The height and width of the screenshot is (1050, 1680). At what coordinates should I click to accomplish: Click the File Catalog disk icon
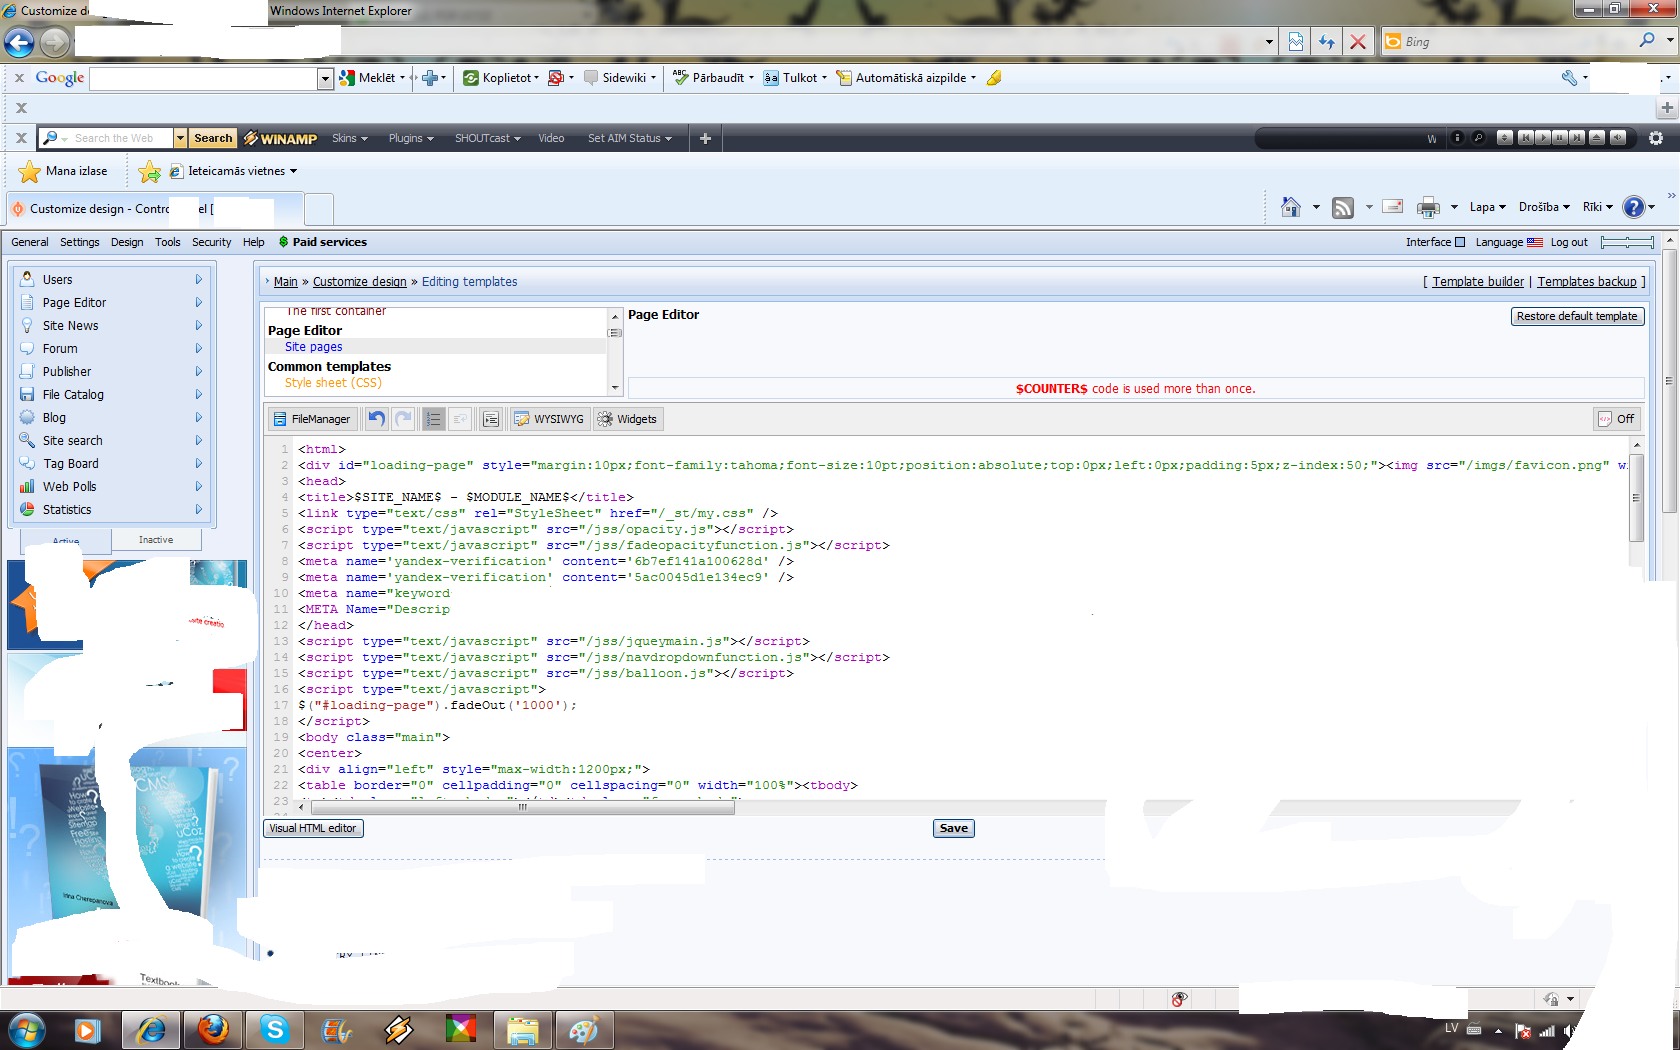(27, 394)
